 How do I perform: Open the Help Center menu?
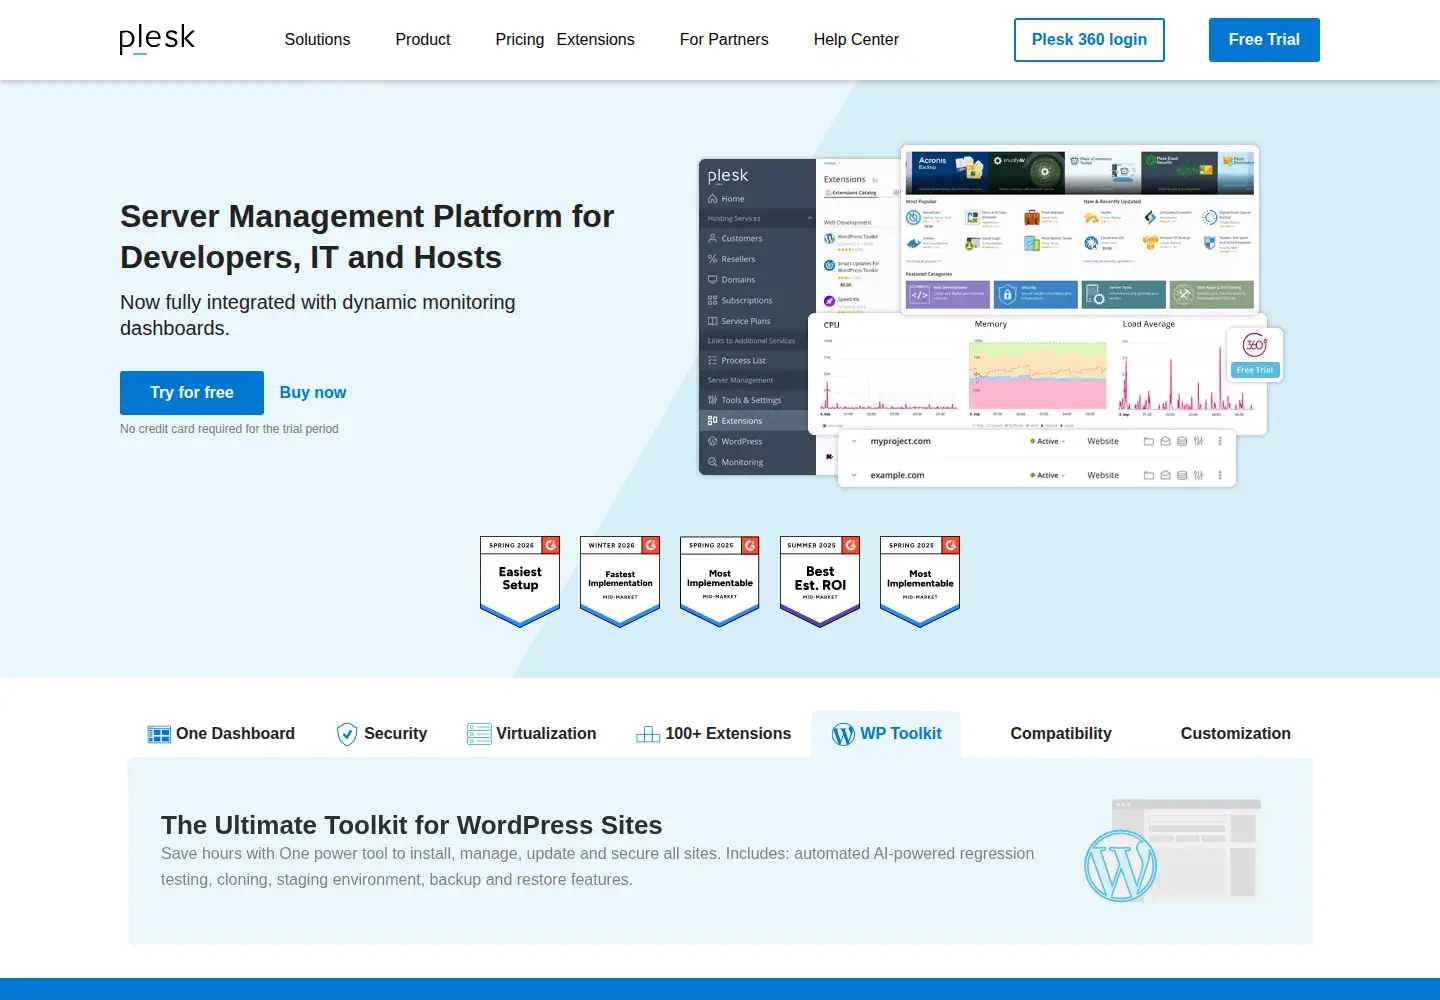(856, 40)
